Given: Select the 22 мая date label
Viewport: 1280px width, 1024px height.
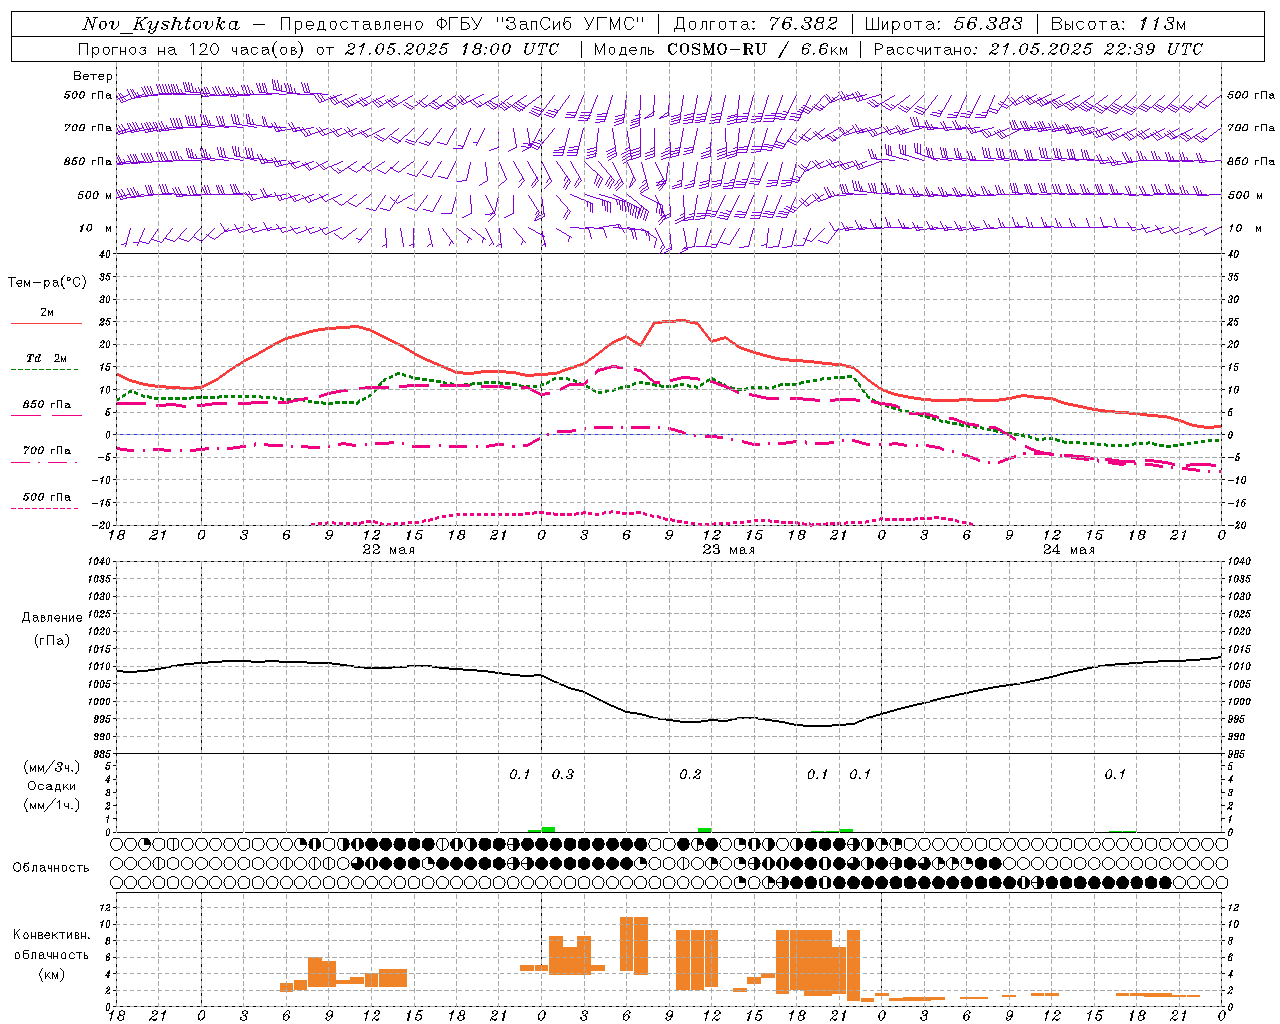Looking at the screenshot, I should point(388,550).
